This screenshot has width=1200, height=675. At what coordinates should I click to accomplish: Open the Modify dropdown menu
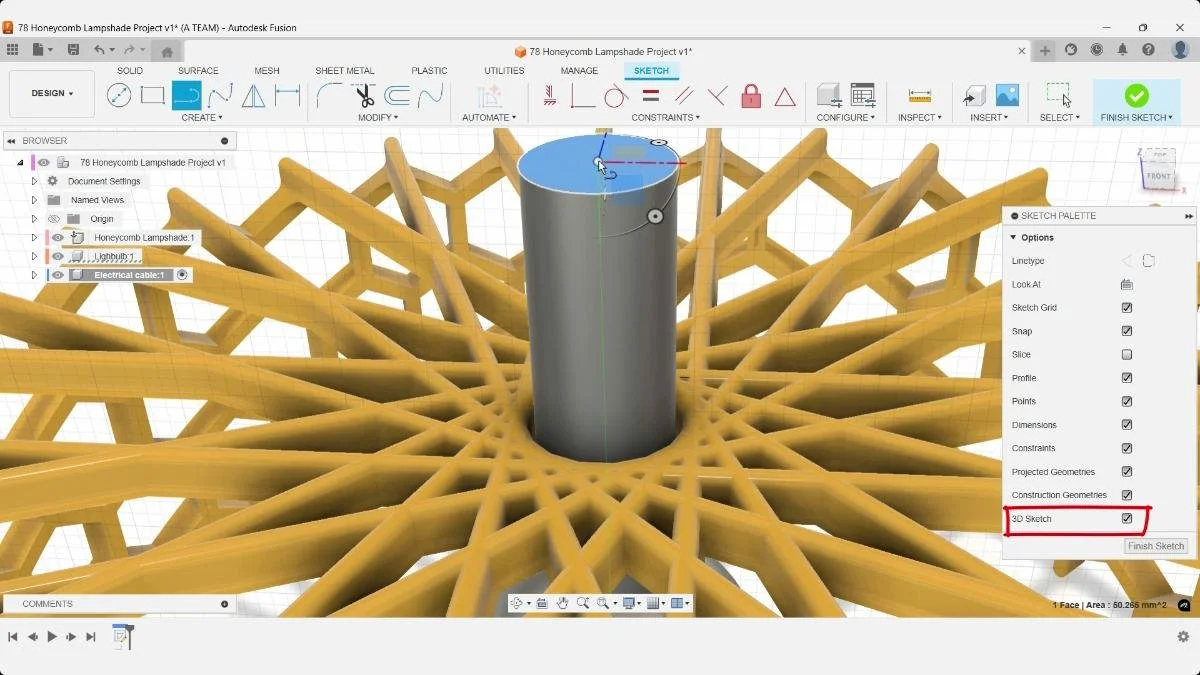[378, 118]
